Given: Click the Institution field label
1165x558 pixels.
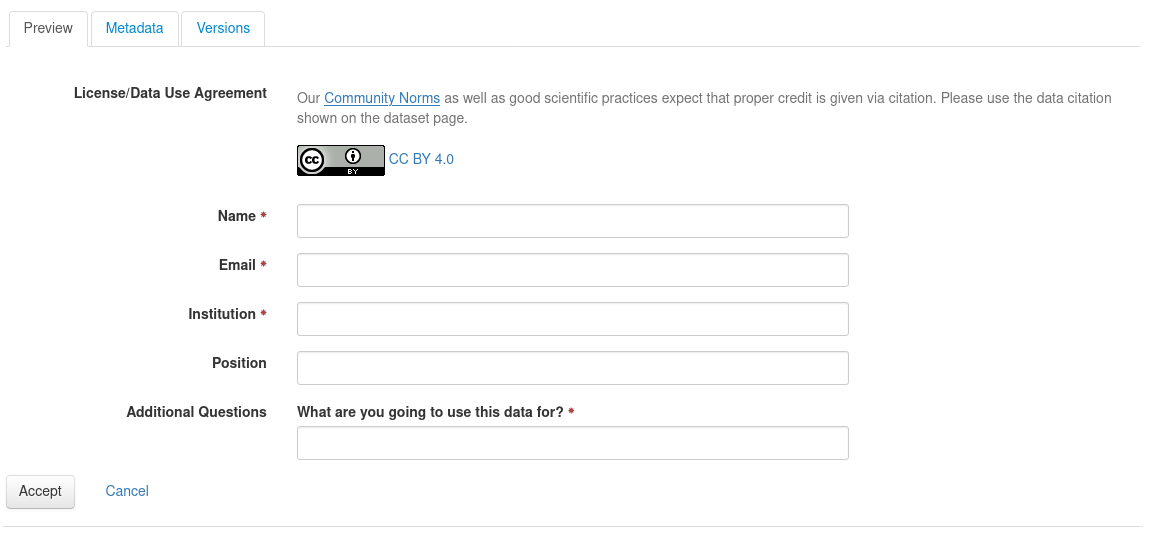Looking at the screenshot, I should pos(222,314).
